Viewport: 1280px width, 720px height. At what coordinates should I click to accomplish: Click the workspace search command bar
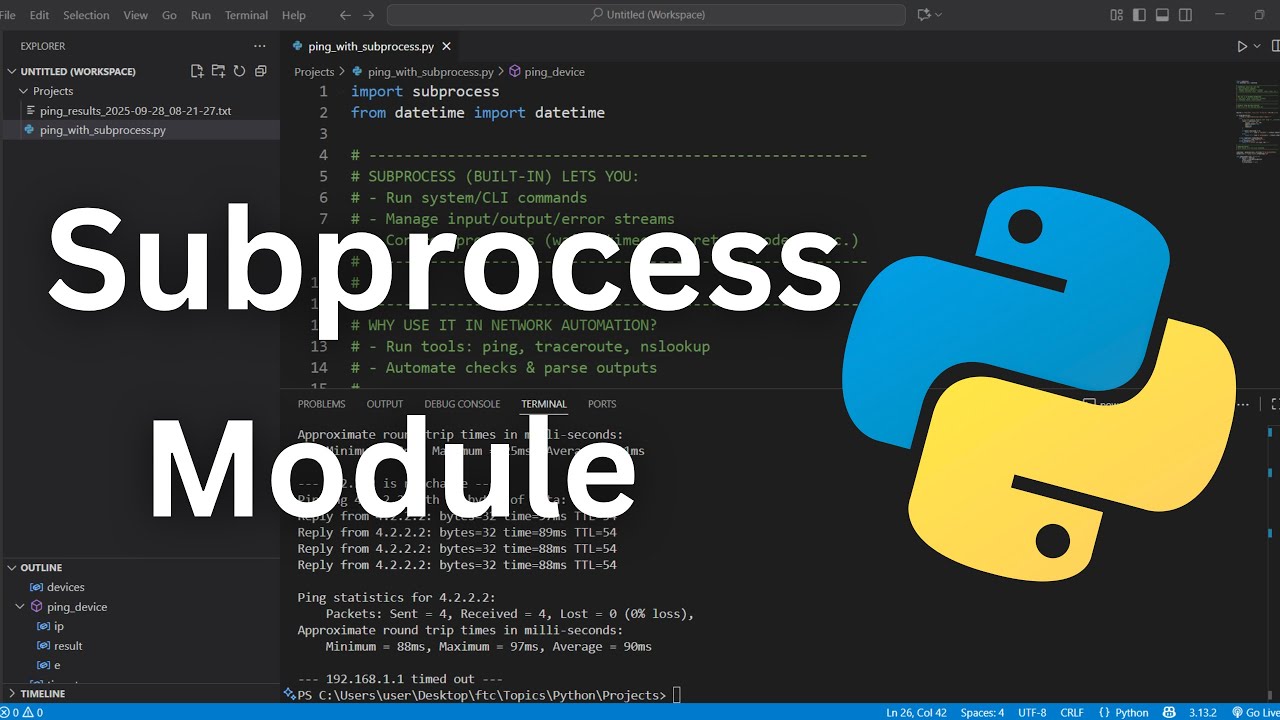(x=646, y=15)
